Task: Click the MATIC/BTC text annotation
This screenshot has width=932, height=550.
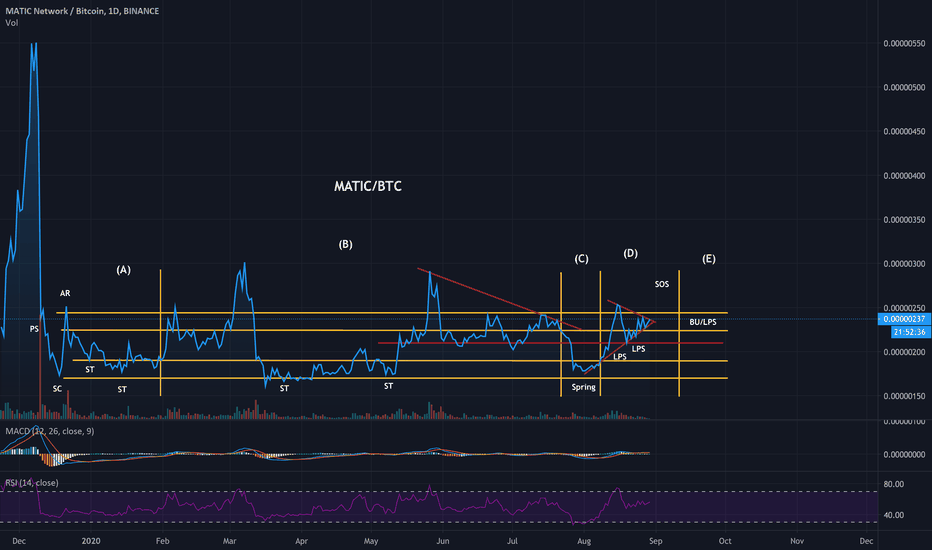Action: 368,186
